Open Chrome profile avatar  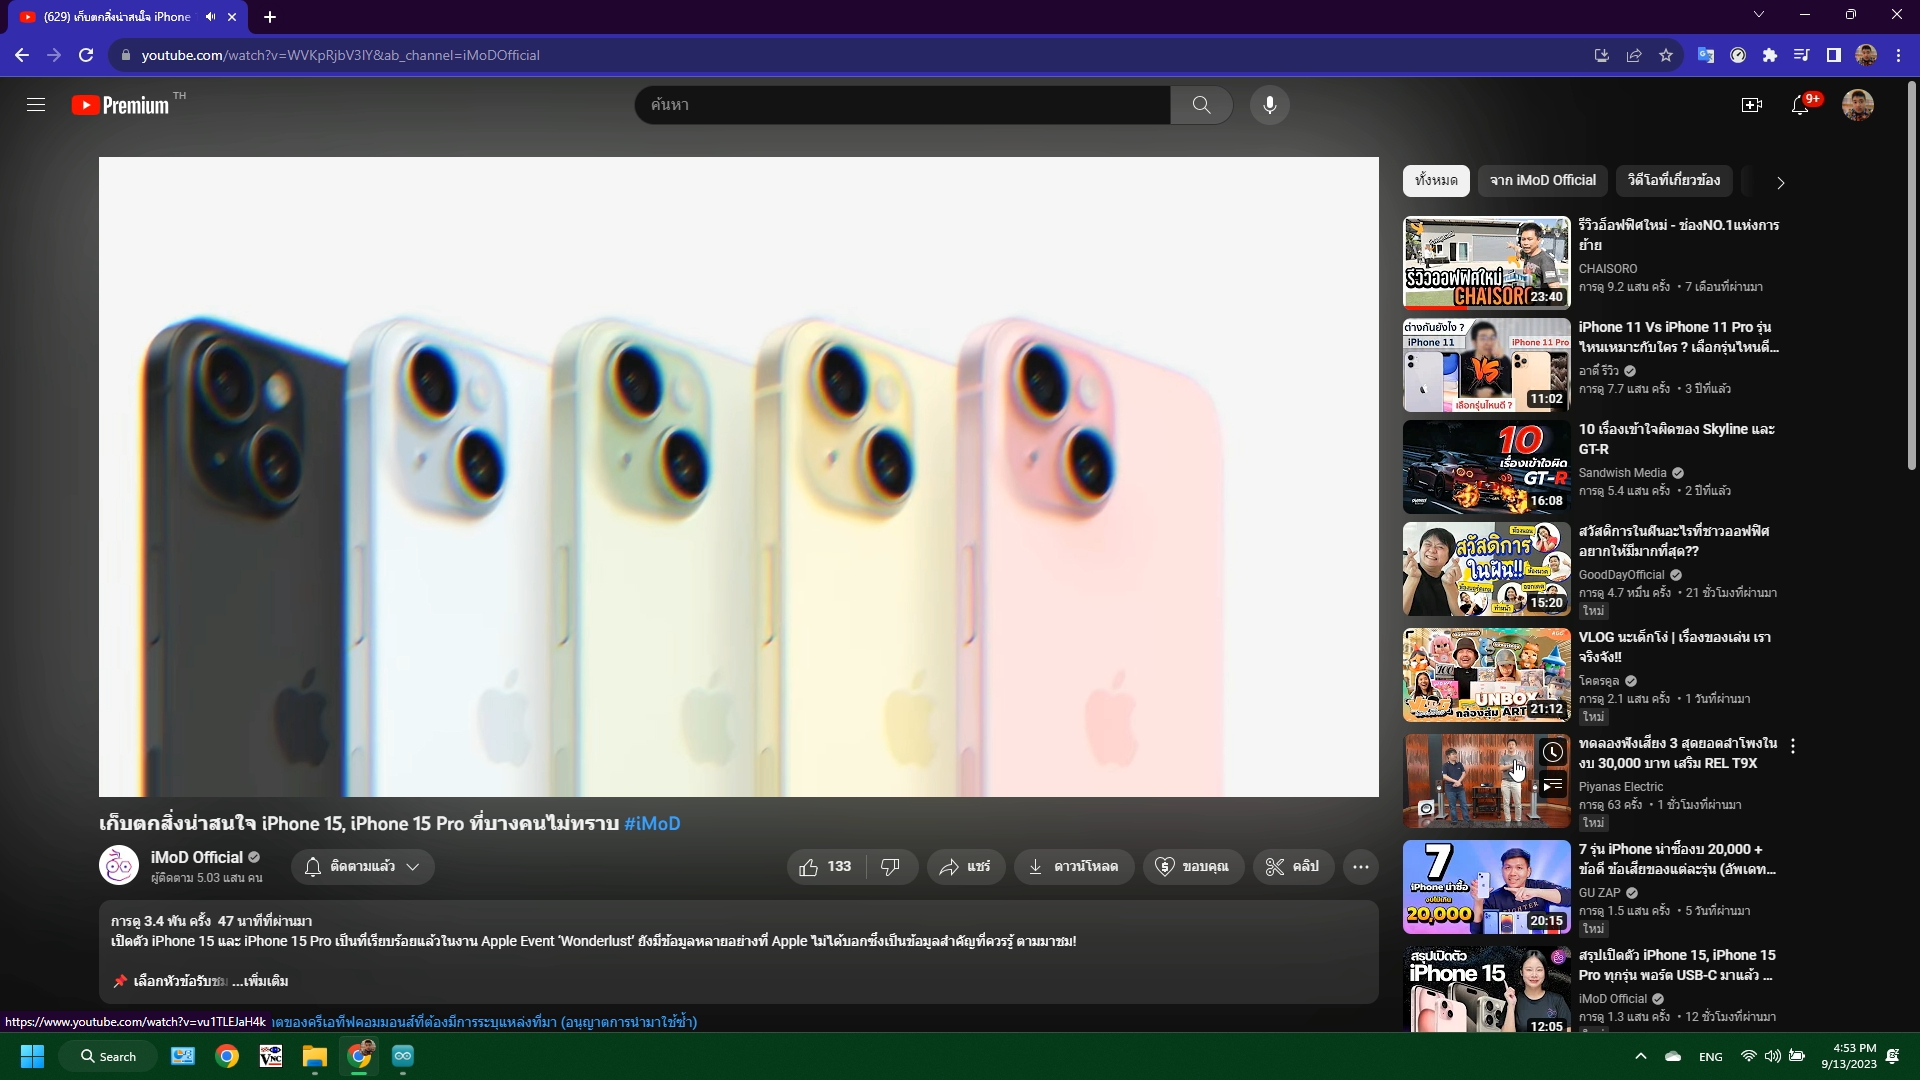pos(1866,55)
